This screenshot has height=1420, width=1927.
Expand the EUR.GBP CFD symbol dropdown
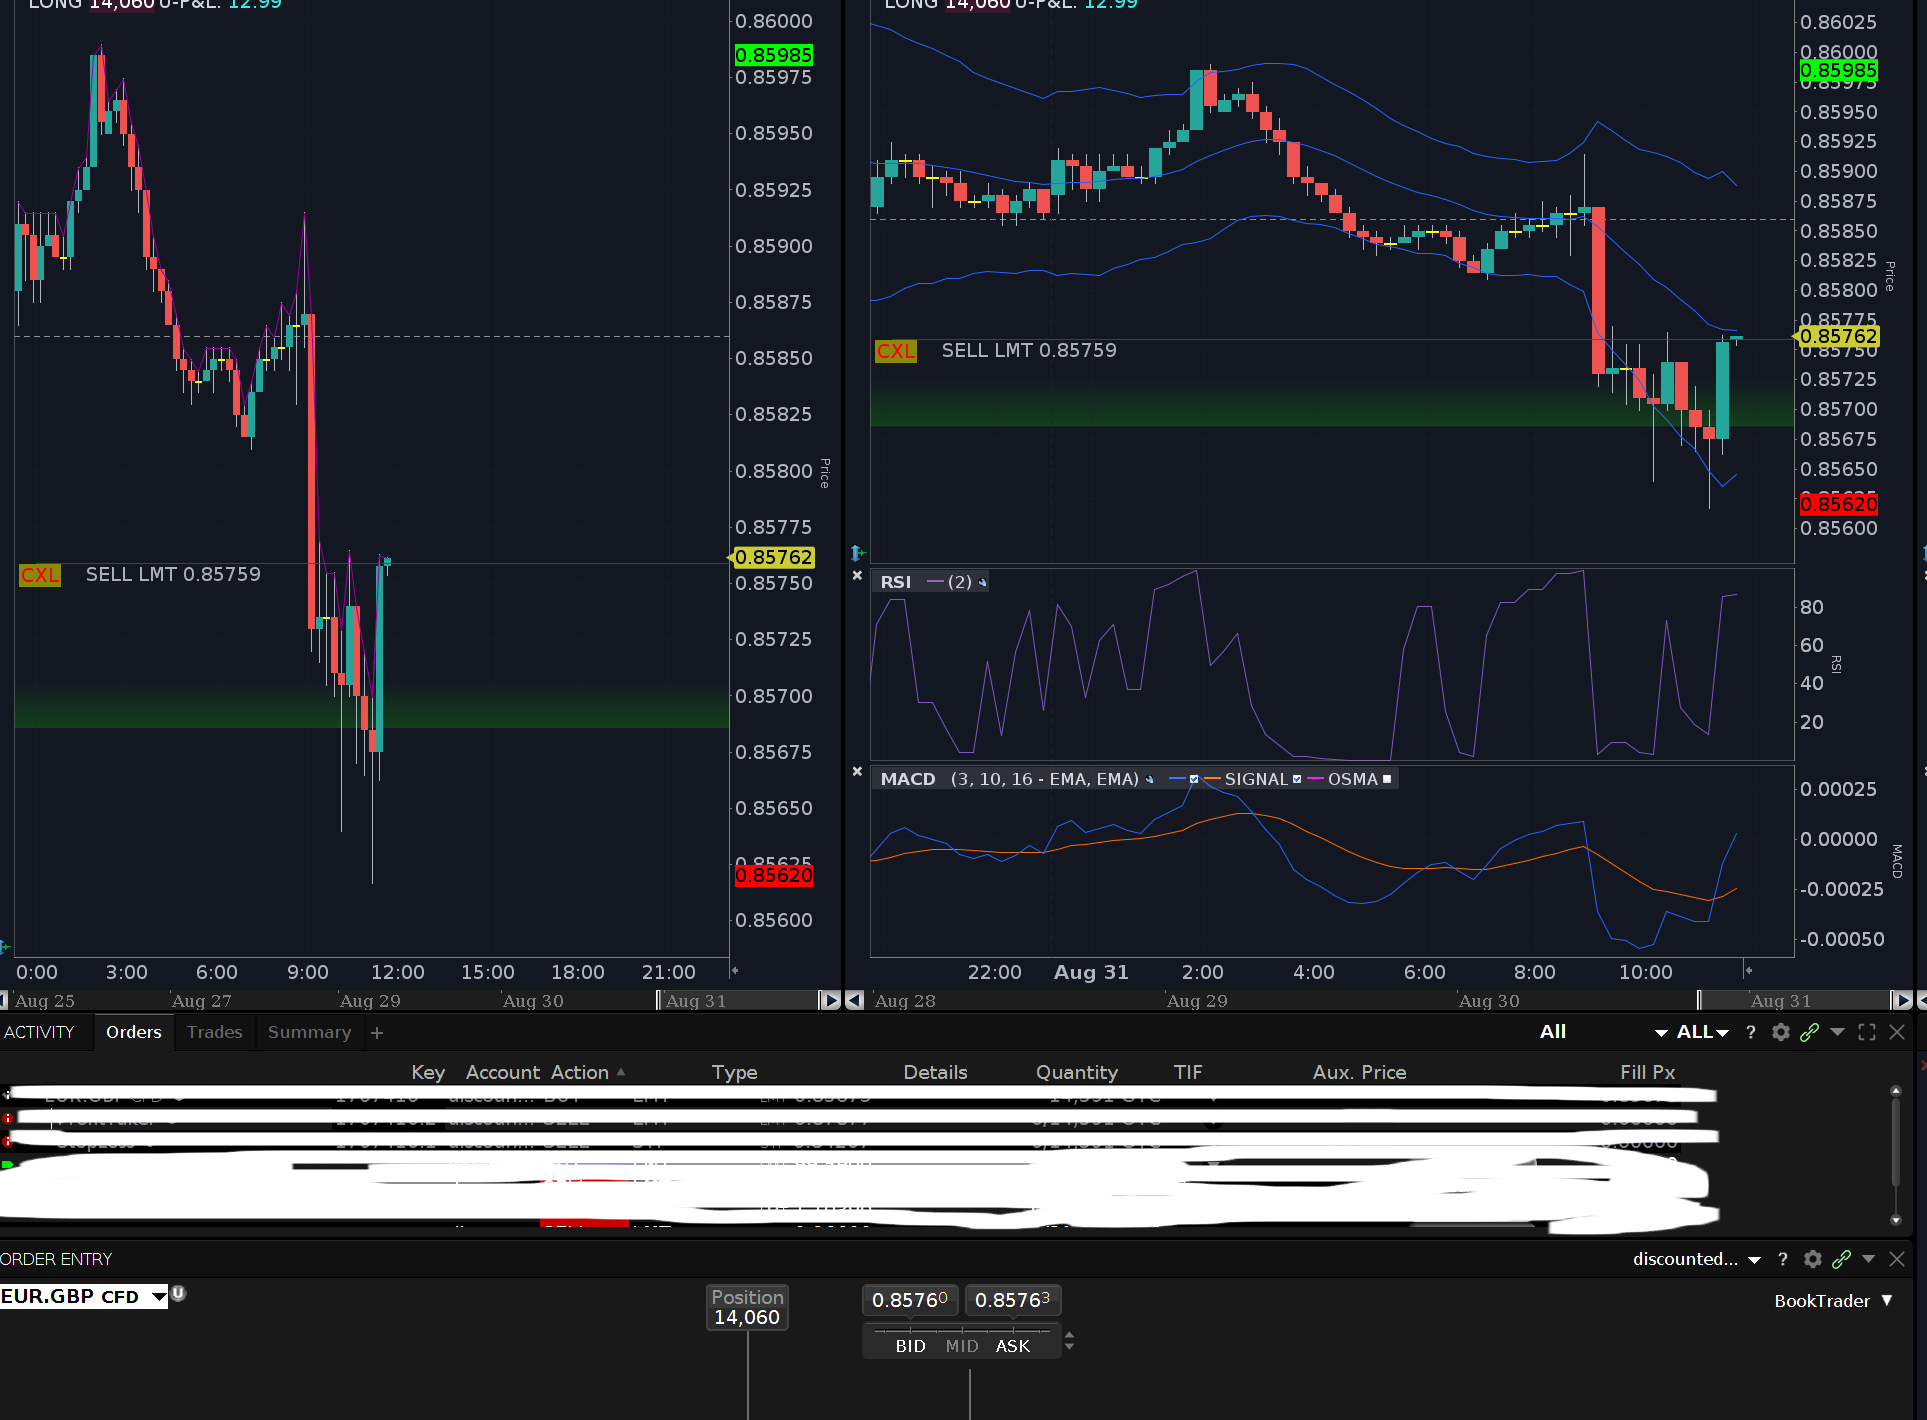click(x=158, y=1297)
